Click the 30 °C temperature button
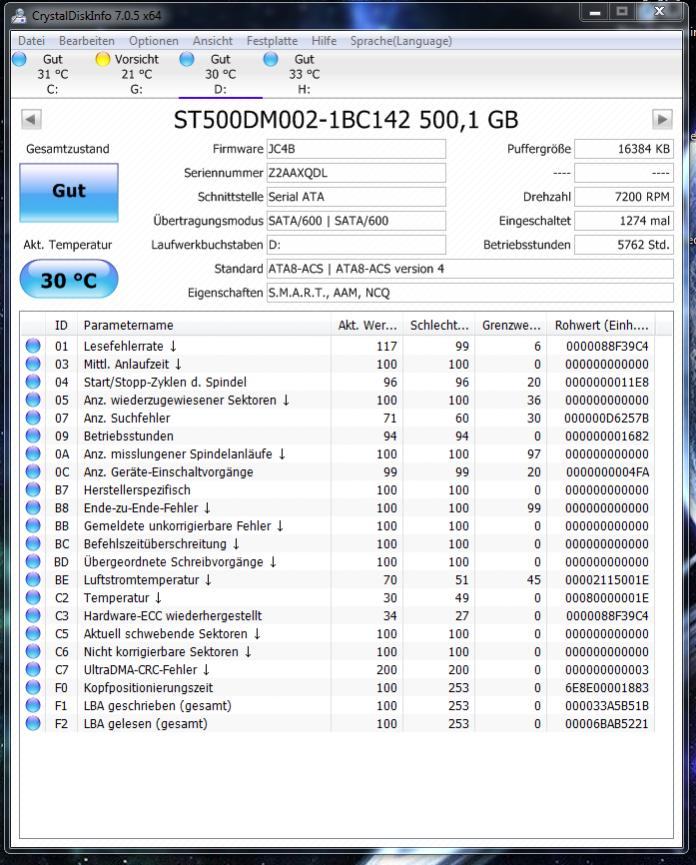This screenshot has height=865, width=696. click(69, 280)
